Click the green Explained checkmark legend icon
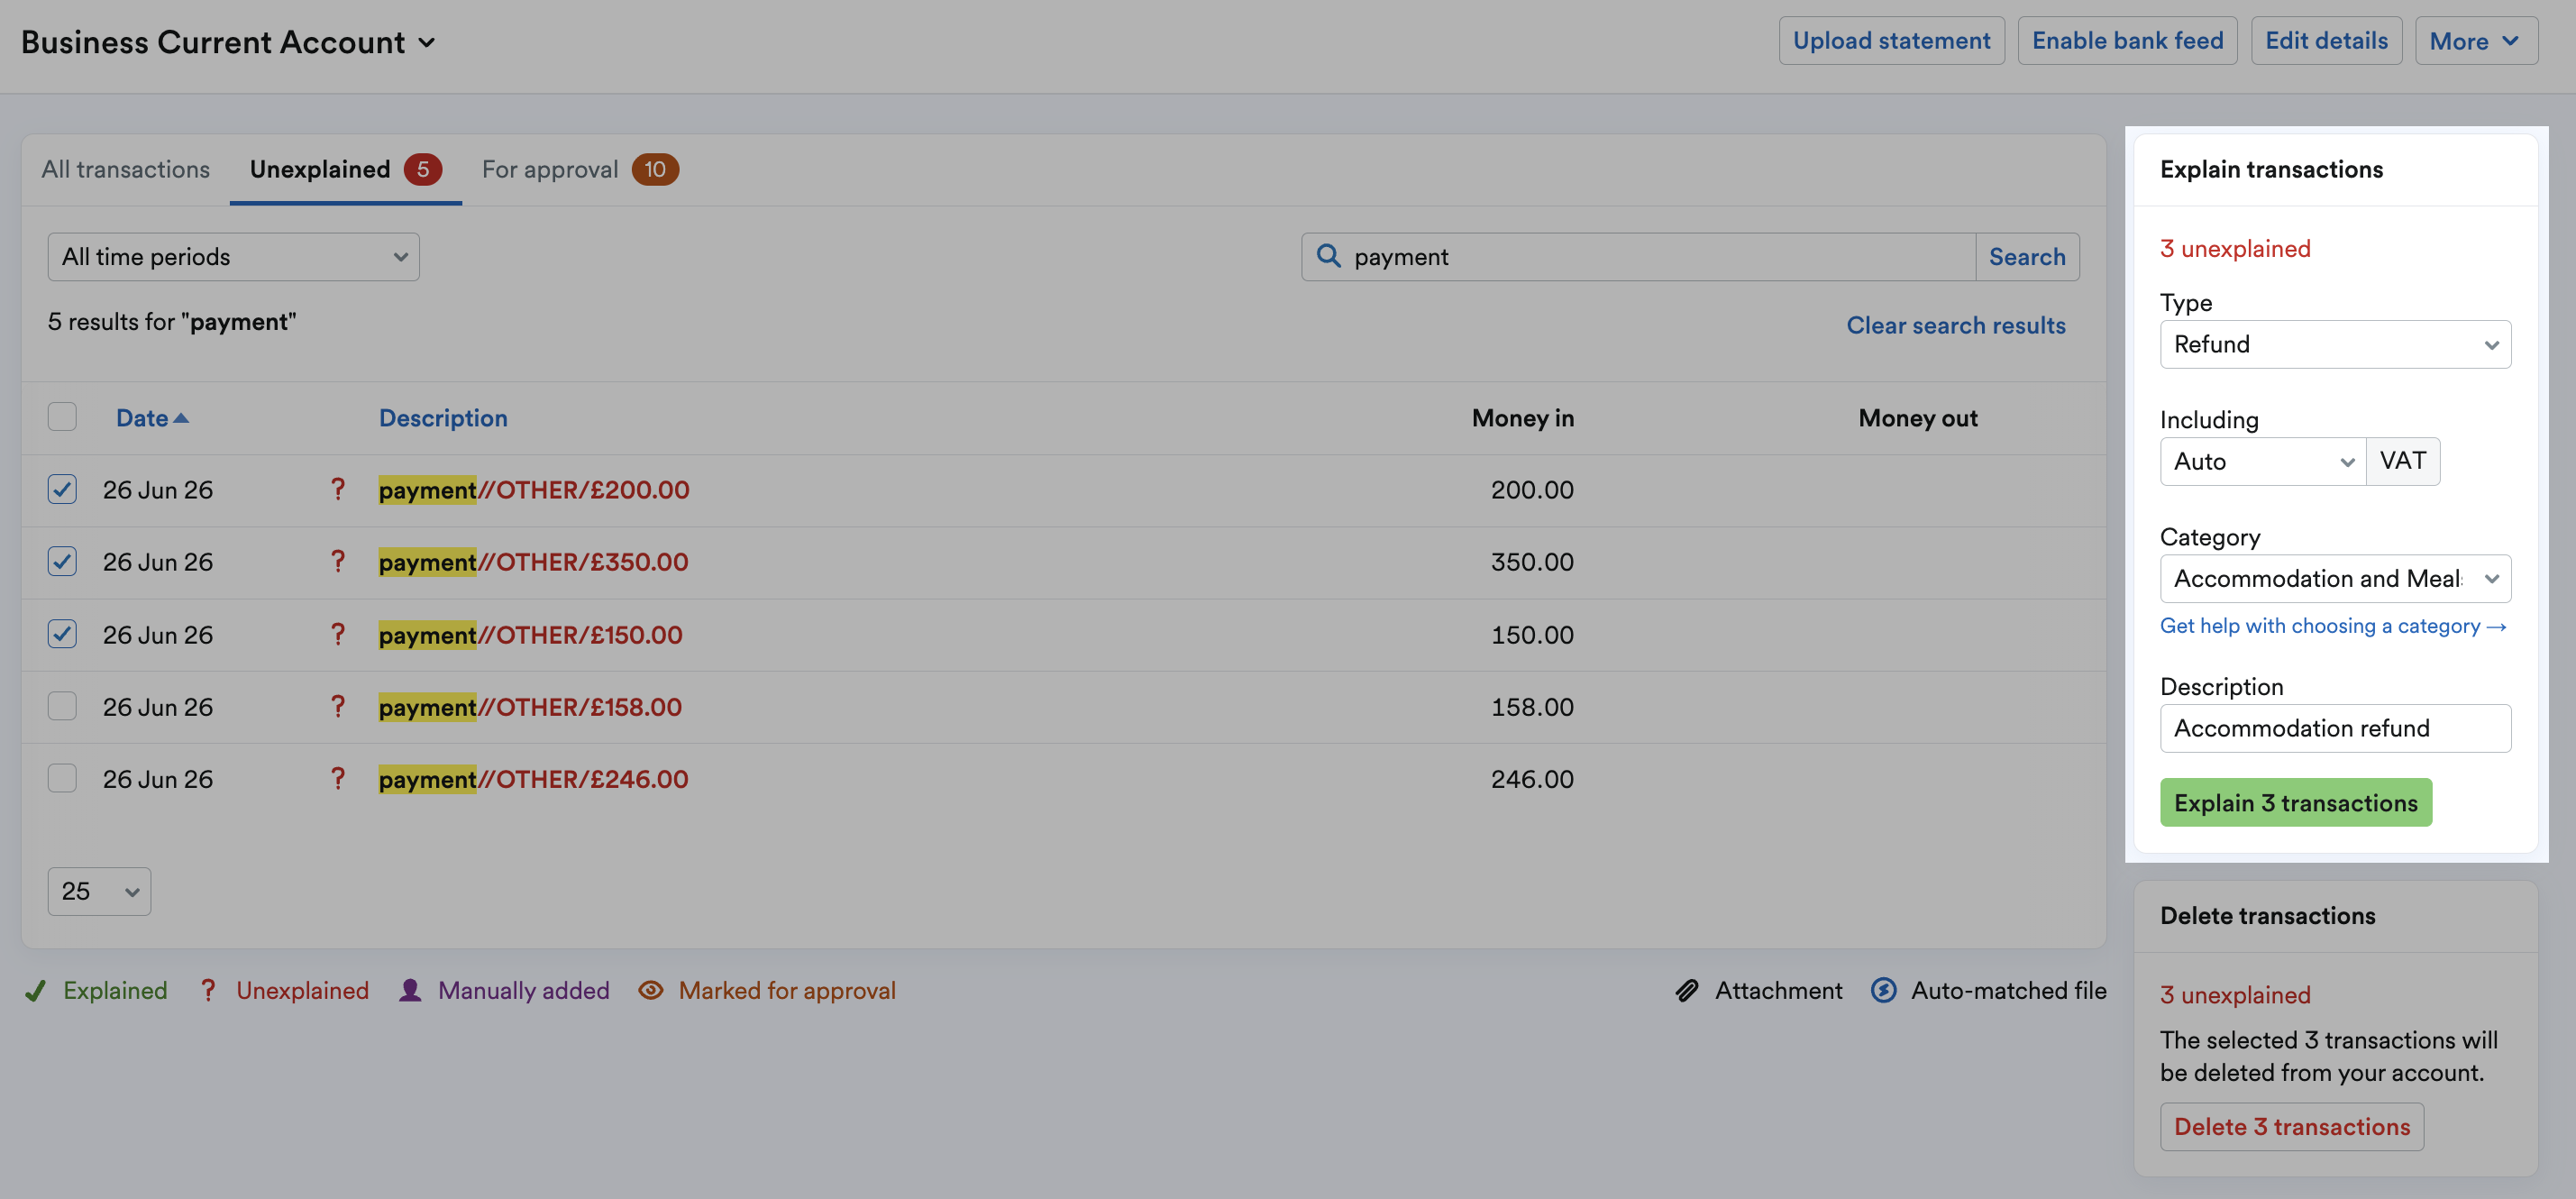The image size is (2576, 1199). [x=35, y=990]
